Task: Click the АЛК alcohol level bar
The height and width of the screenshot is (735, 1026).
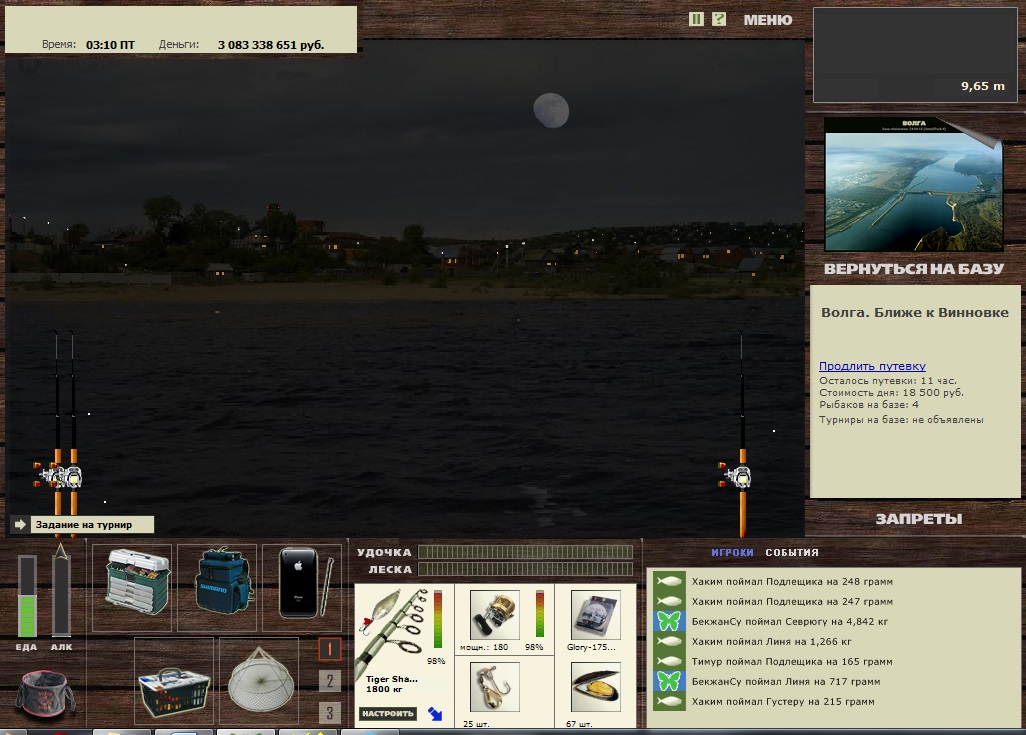Action: (x=61, y=596)
